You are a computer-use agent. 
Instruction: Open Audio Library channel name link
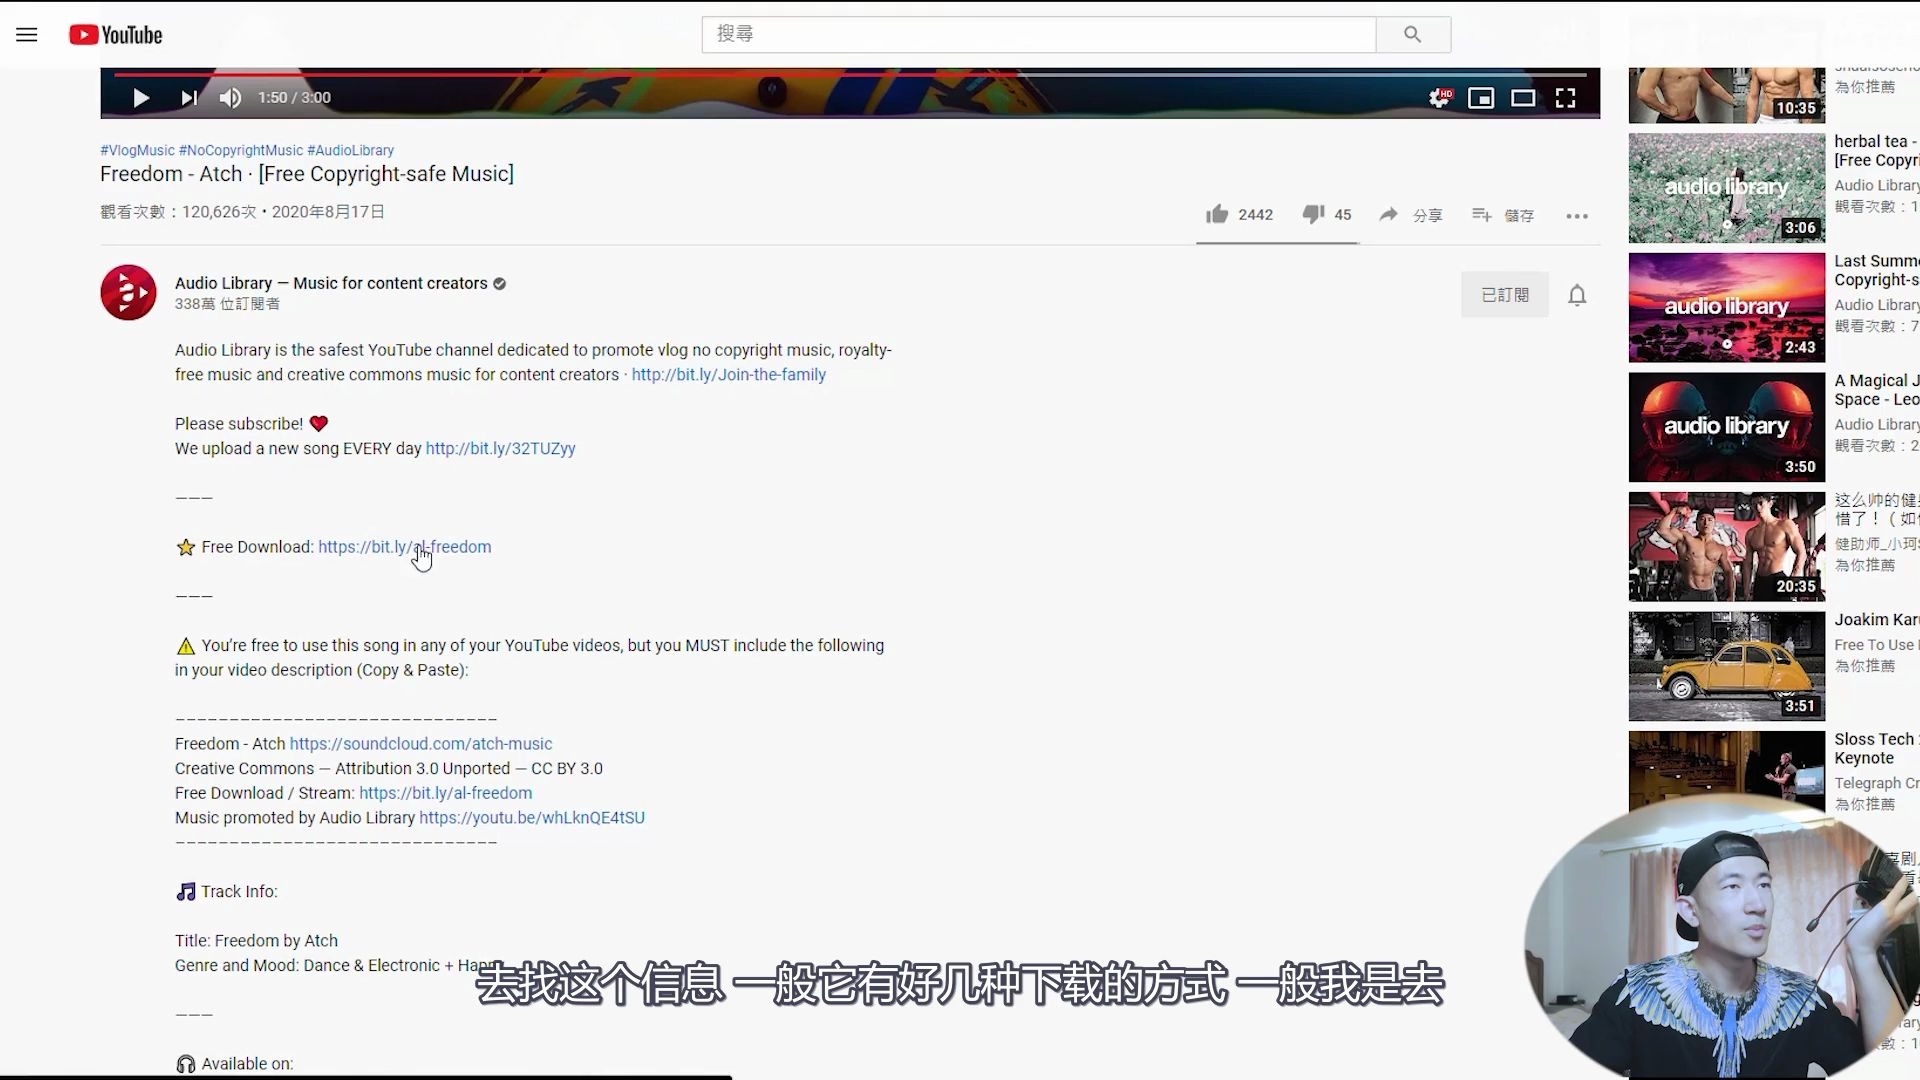(331, 283)
